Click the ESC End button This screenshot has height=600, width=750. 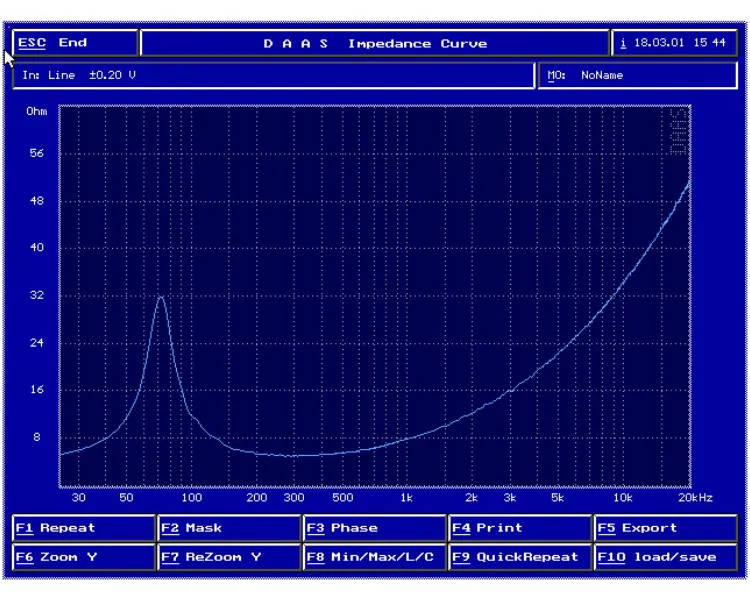pos(75,43)
